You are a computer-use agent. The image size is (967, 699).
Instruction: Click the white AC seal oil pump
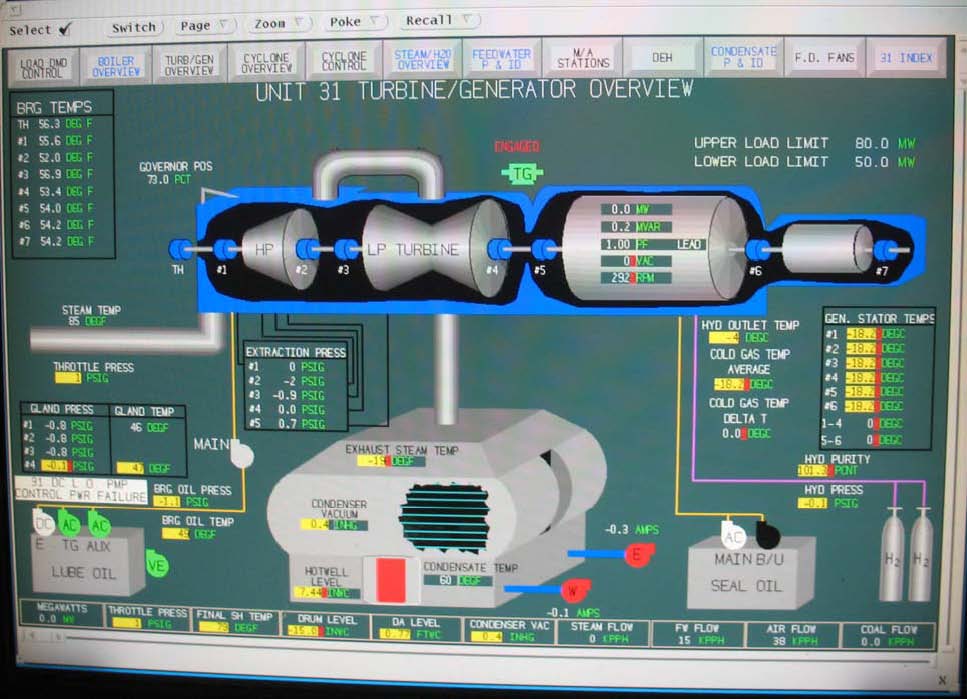733,536
